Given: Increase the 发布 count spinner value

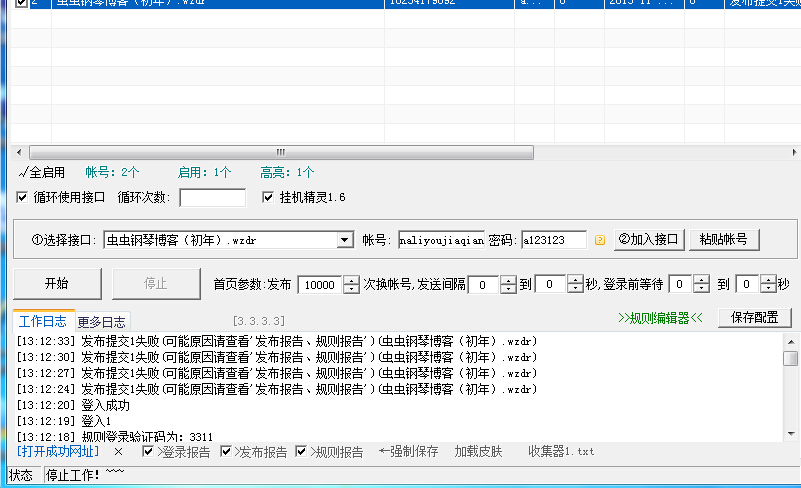Looking at the screenshot, I should click(351, 279).
